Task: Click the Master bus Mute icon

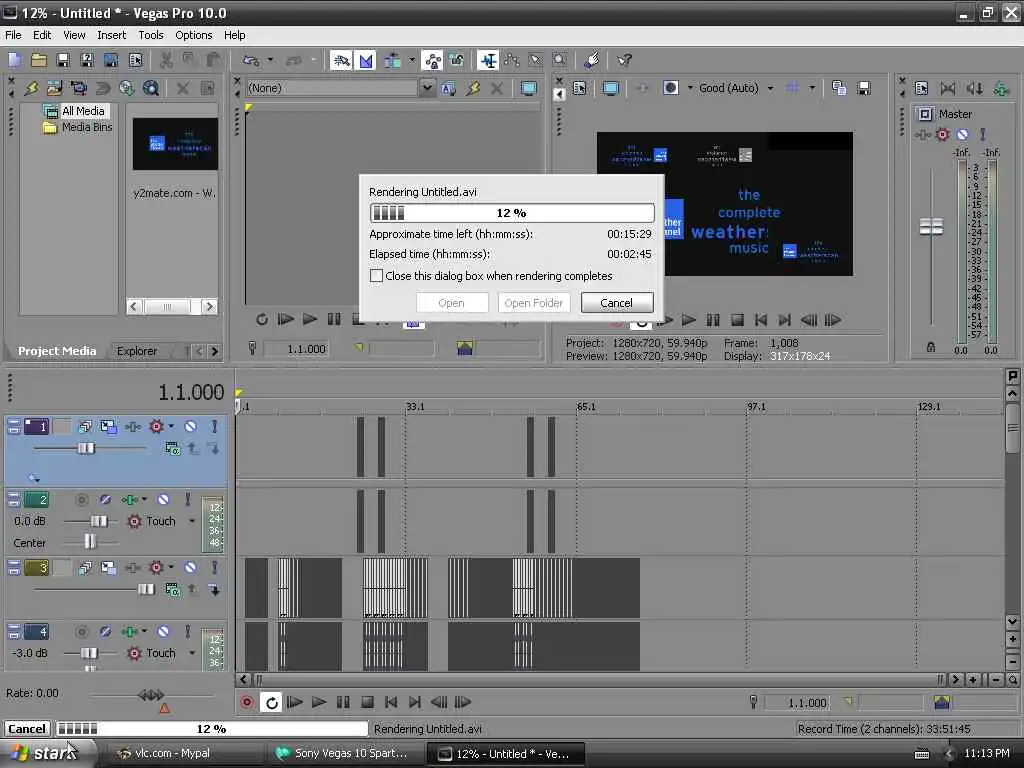Action: (x=962, y=135)
